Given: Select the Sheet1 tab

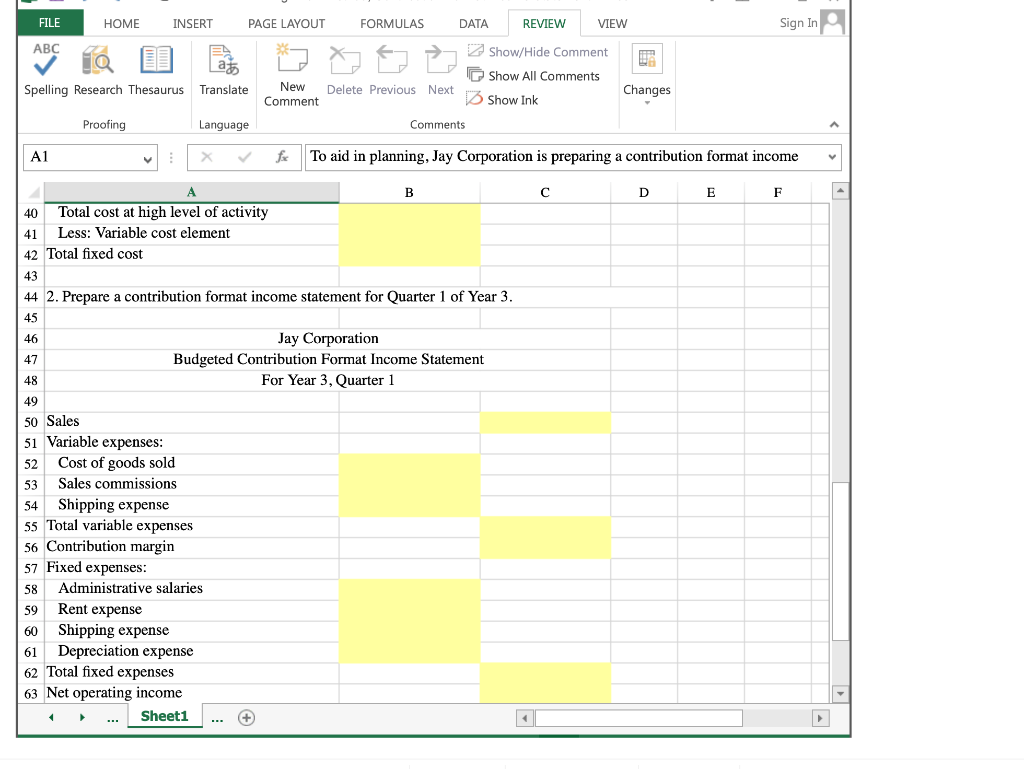Looking at the screenshot, I should coord(164,716).
